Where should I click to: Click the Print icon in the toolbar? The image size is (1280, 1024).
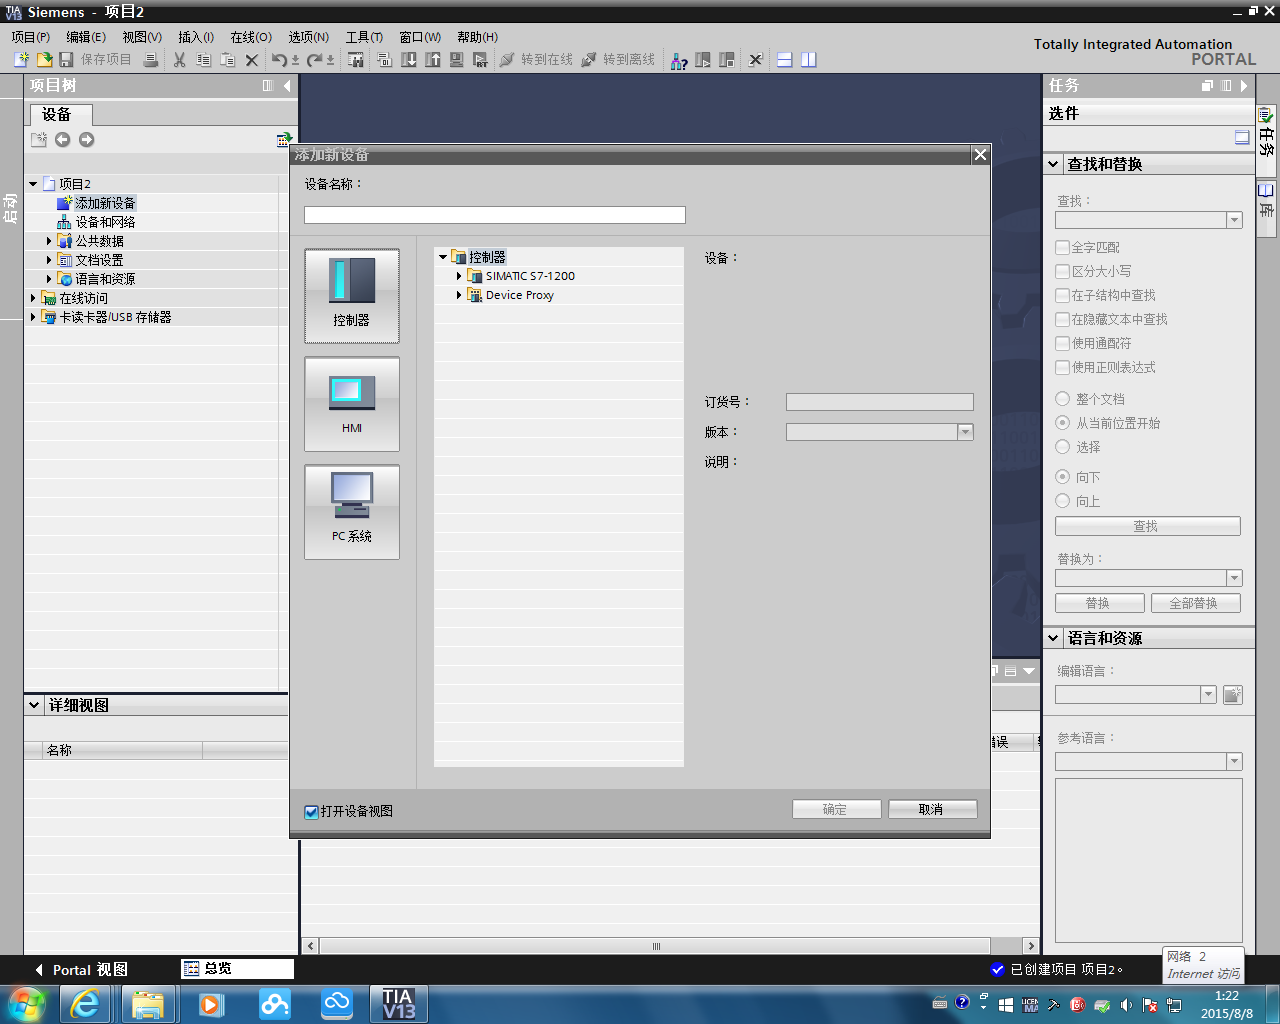pyautogui.click(x=150, y=60)
